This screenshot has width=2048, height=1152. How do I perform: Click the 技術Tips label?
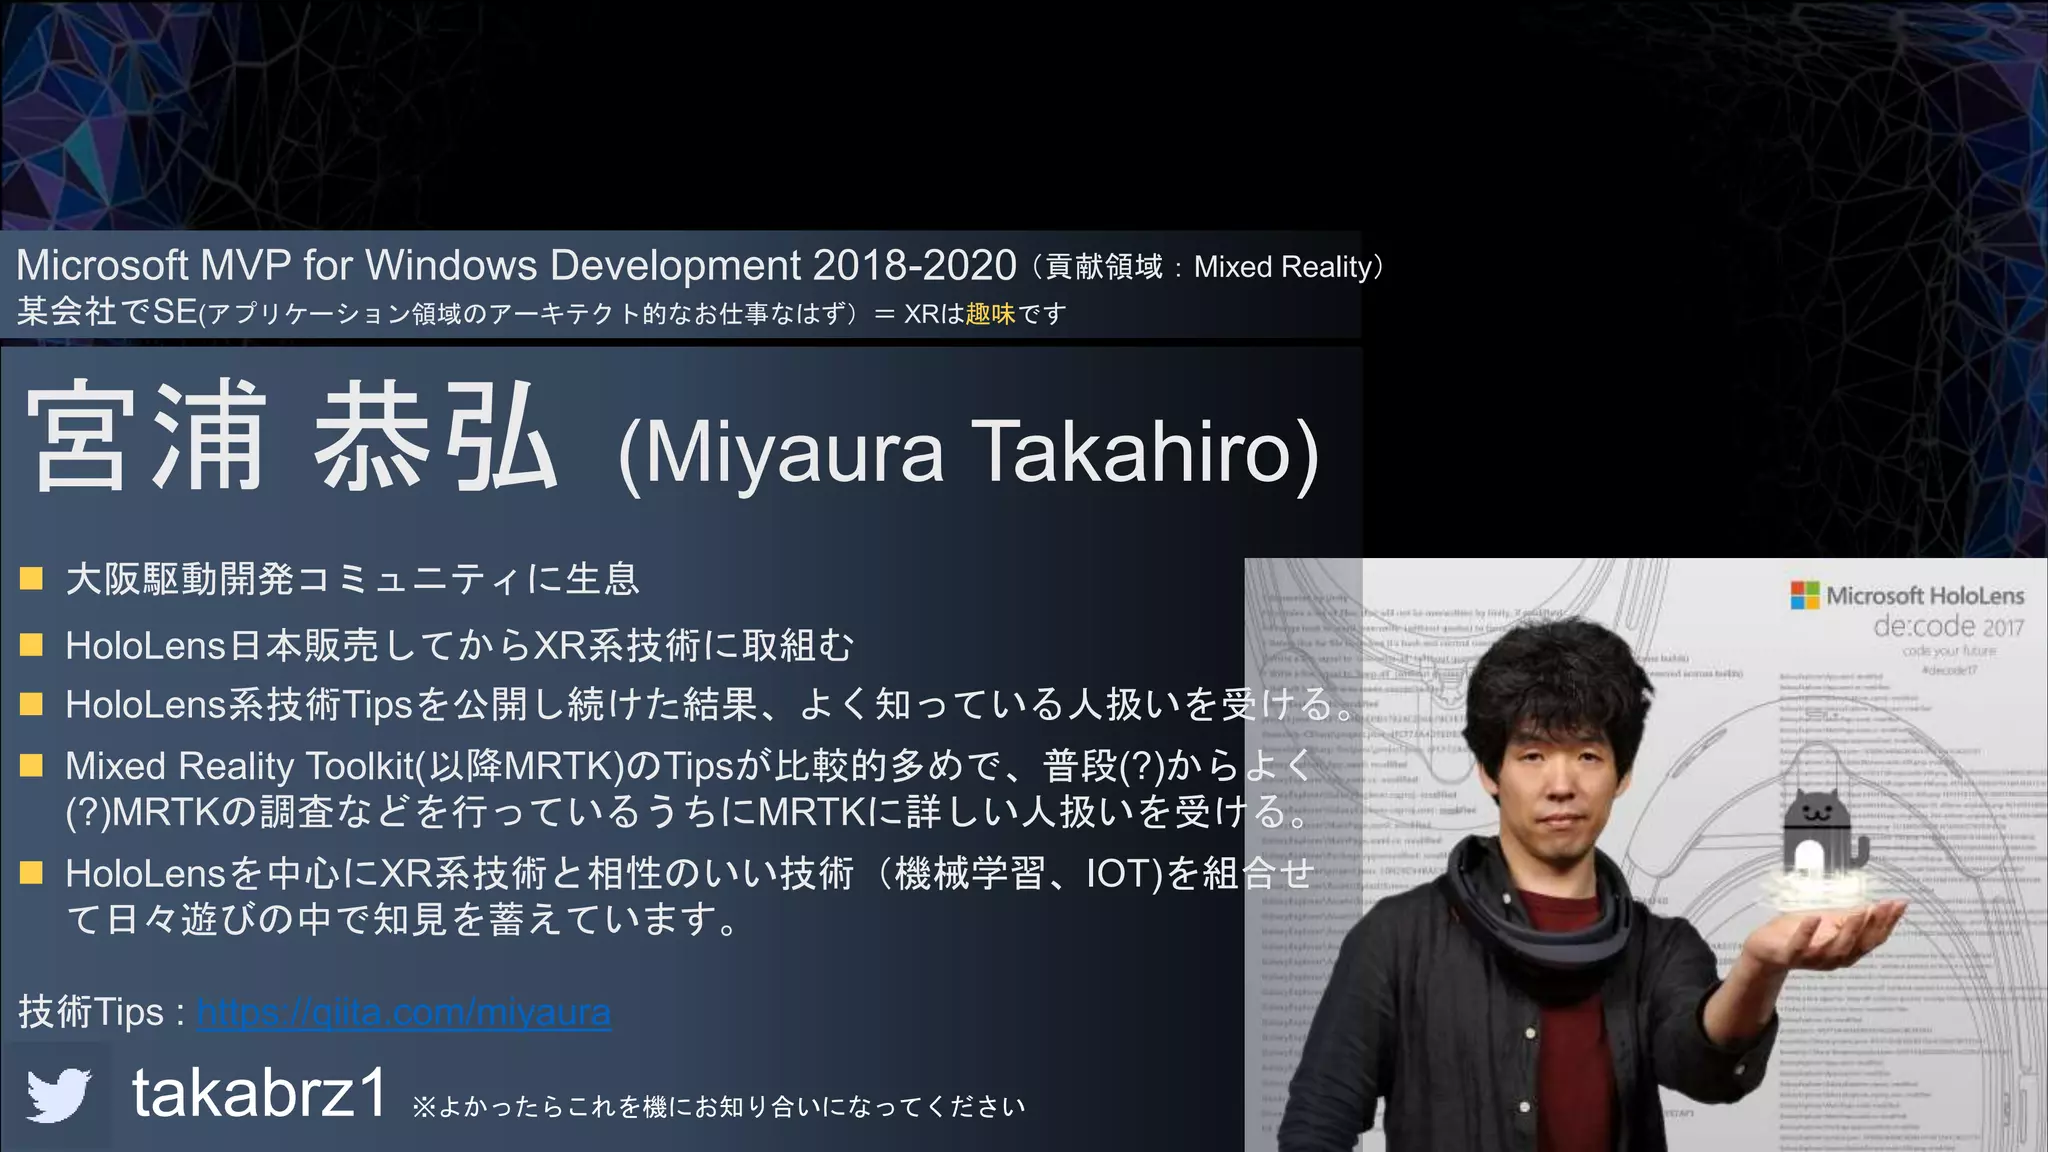[x=90, y=1012]
